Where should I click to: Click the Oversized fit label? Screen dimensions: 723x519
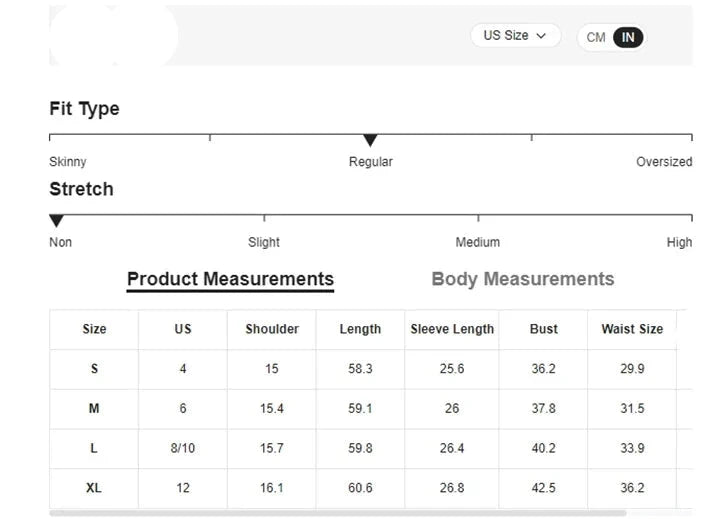[664, 162]
